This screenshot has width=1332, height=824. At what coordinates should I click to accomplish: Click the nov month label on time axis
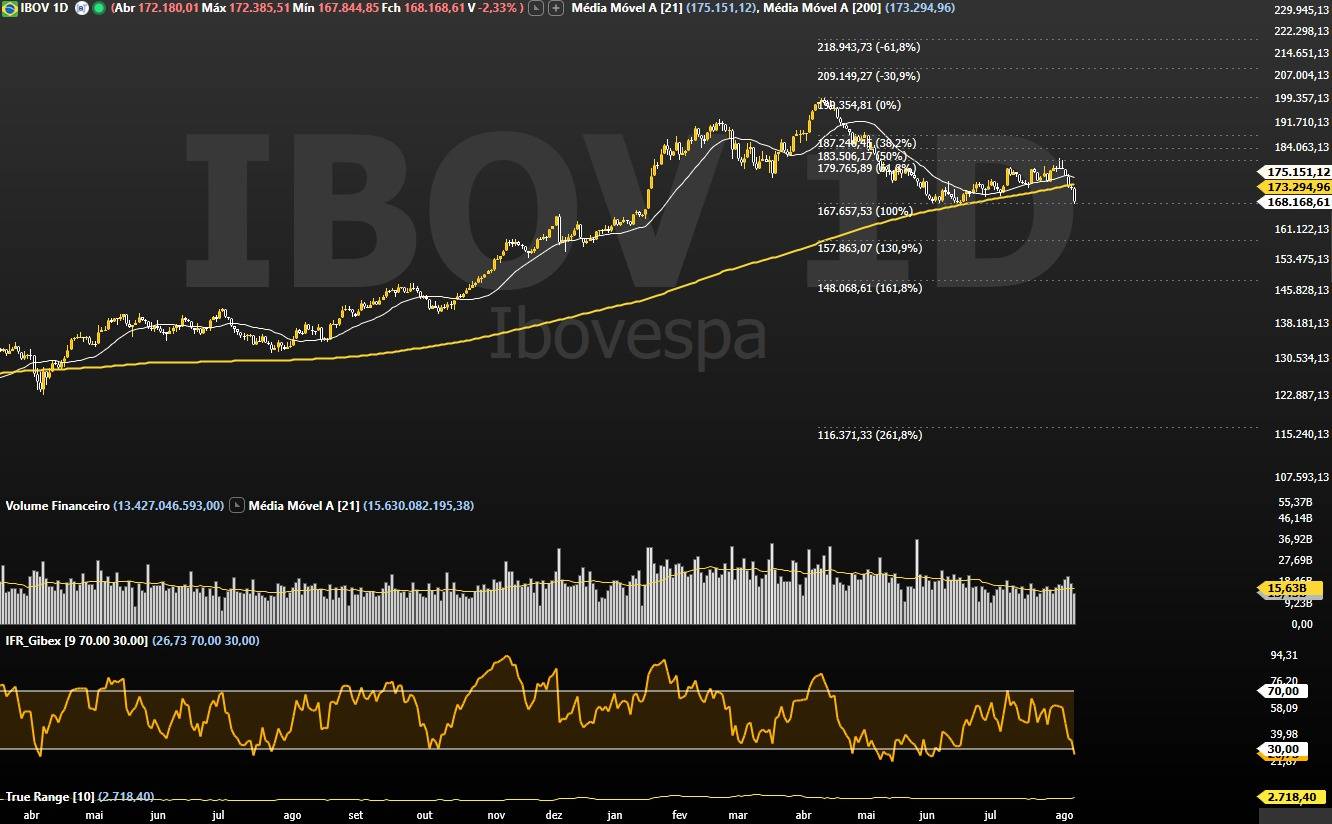click(497, 815)
